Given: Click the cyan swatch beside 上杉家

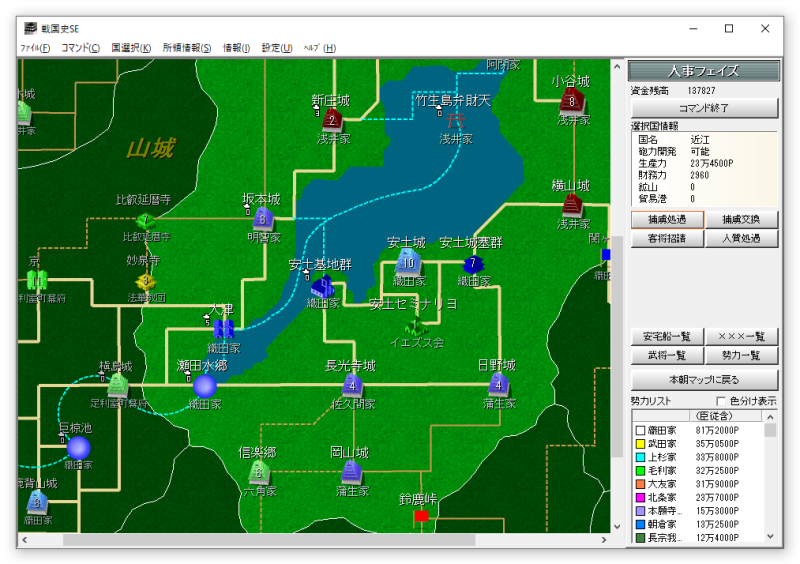Looking at the screenshot, I should point(640,457).
